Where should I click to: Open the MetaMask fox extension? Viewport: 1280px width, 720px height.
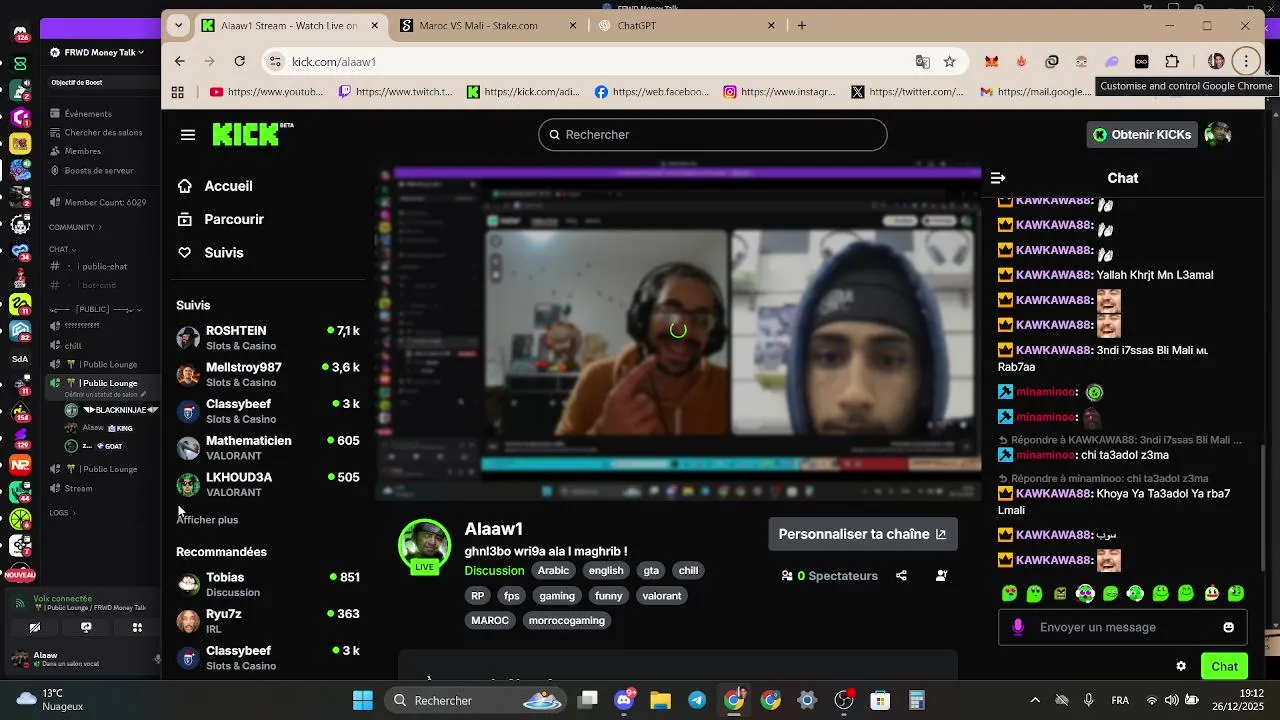pos(991,62)
